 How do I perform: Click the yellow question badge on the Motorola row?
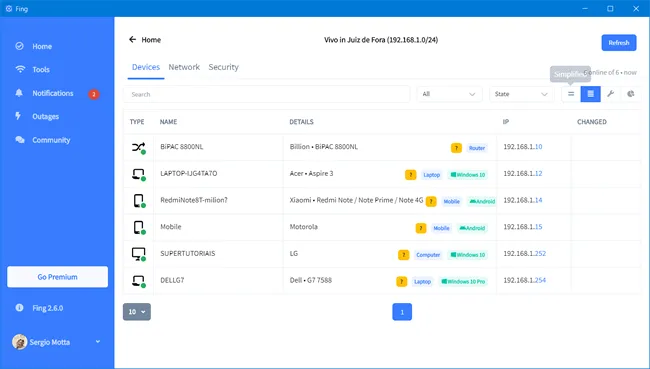pyautogui.click(x=421, y=228)
